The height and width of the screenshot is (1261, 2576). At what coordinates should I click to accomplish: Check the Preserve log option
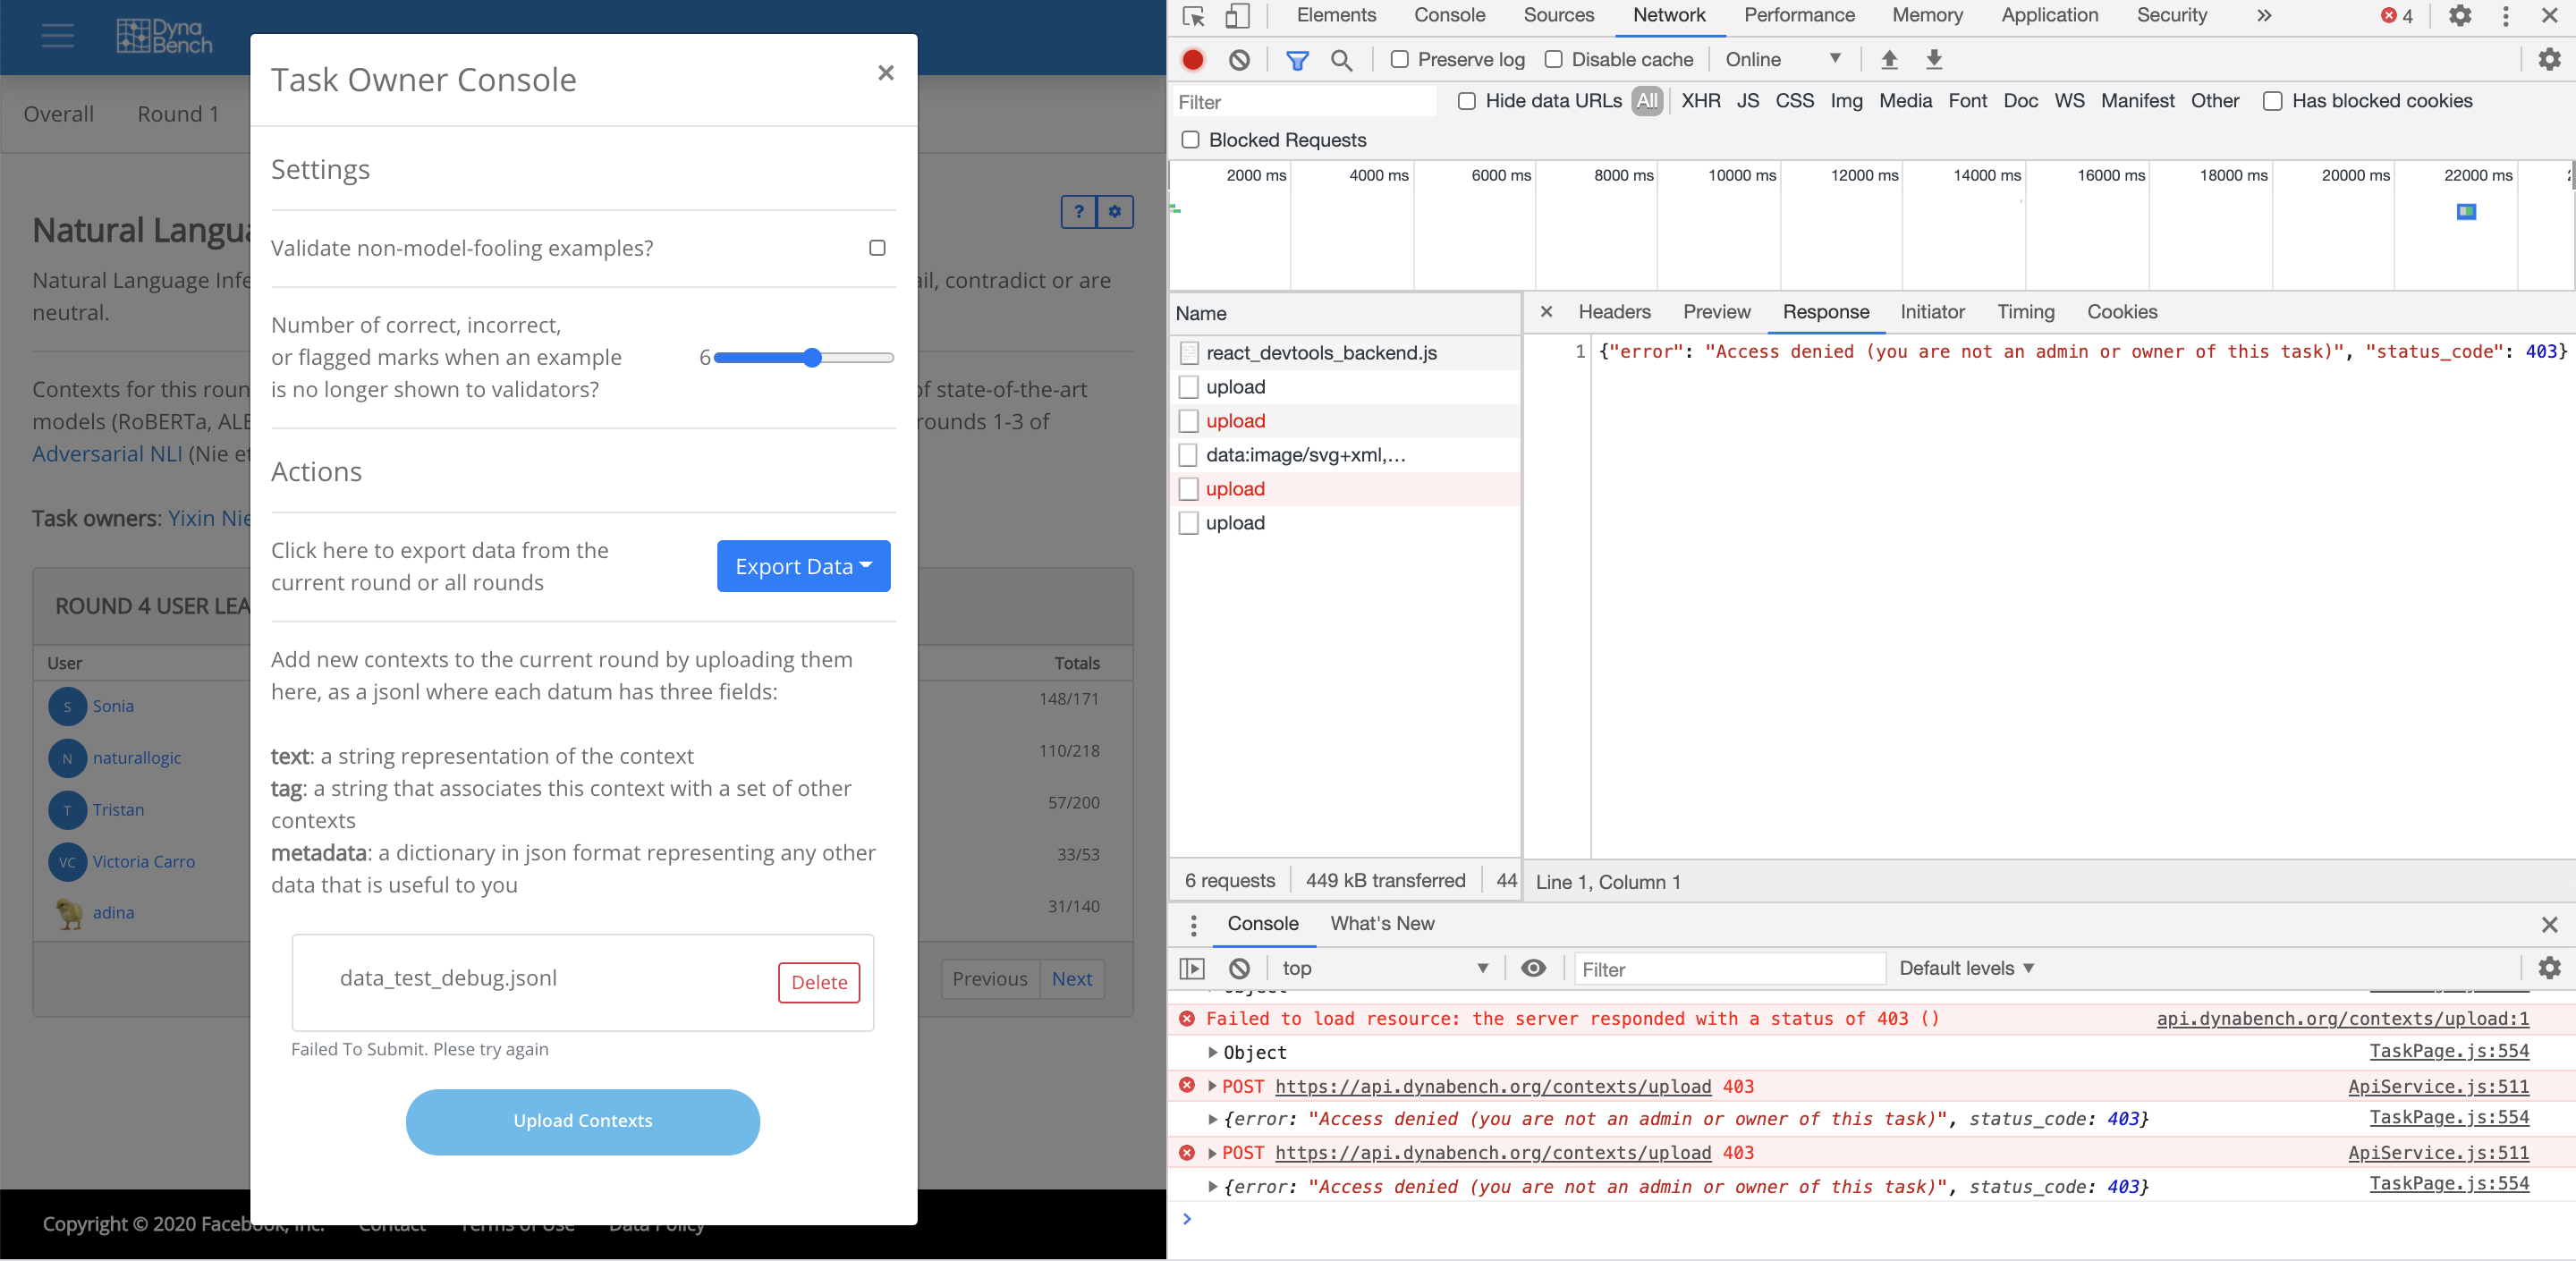(x=1399, y=59)
